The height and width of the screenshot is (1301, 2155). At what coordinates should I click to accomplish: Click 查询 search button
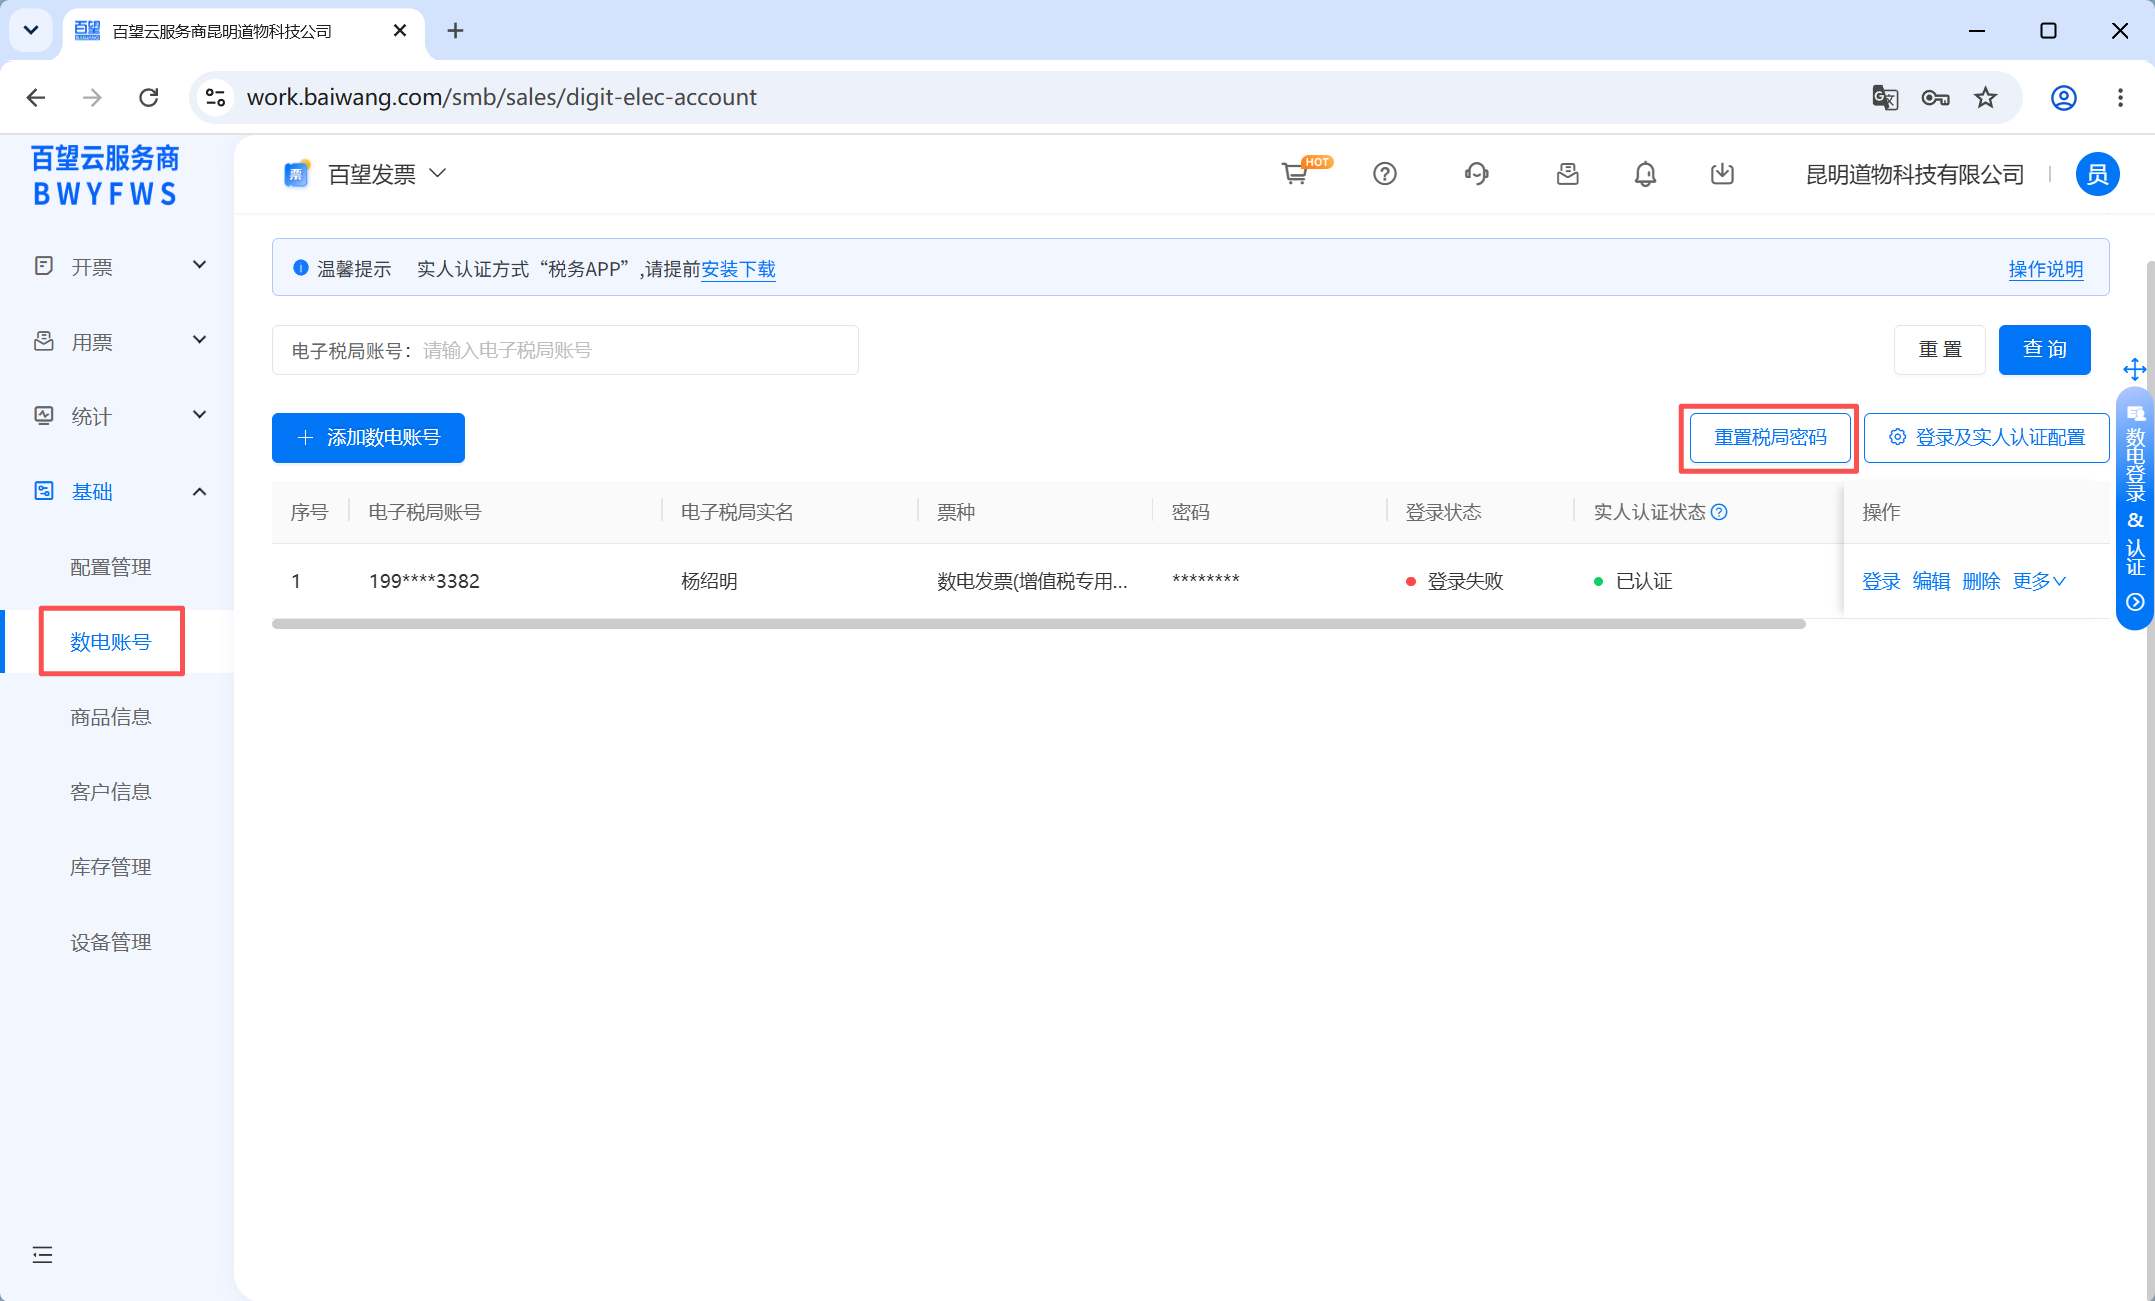[x=2044, y=350]
